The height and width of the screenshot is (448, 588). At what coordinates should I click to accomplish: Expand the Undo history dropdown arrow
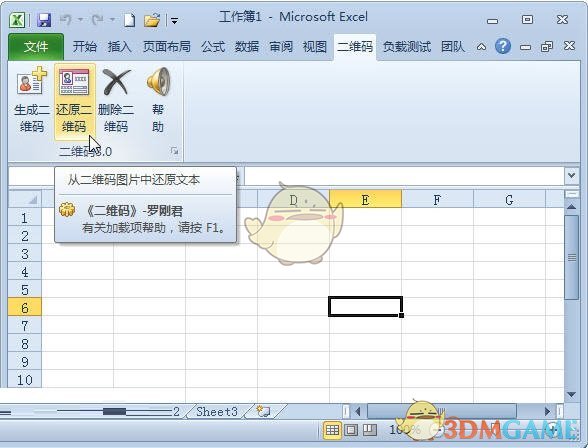(80, 19)
